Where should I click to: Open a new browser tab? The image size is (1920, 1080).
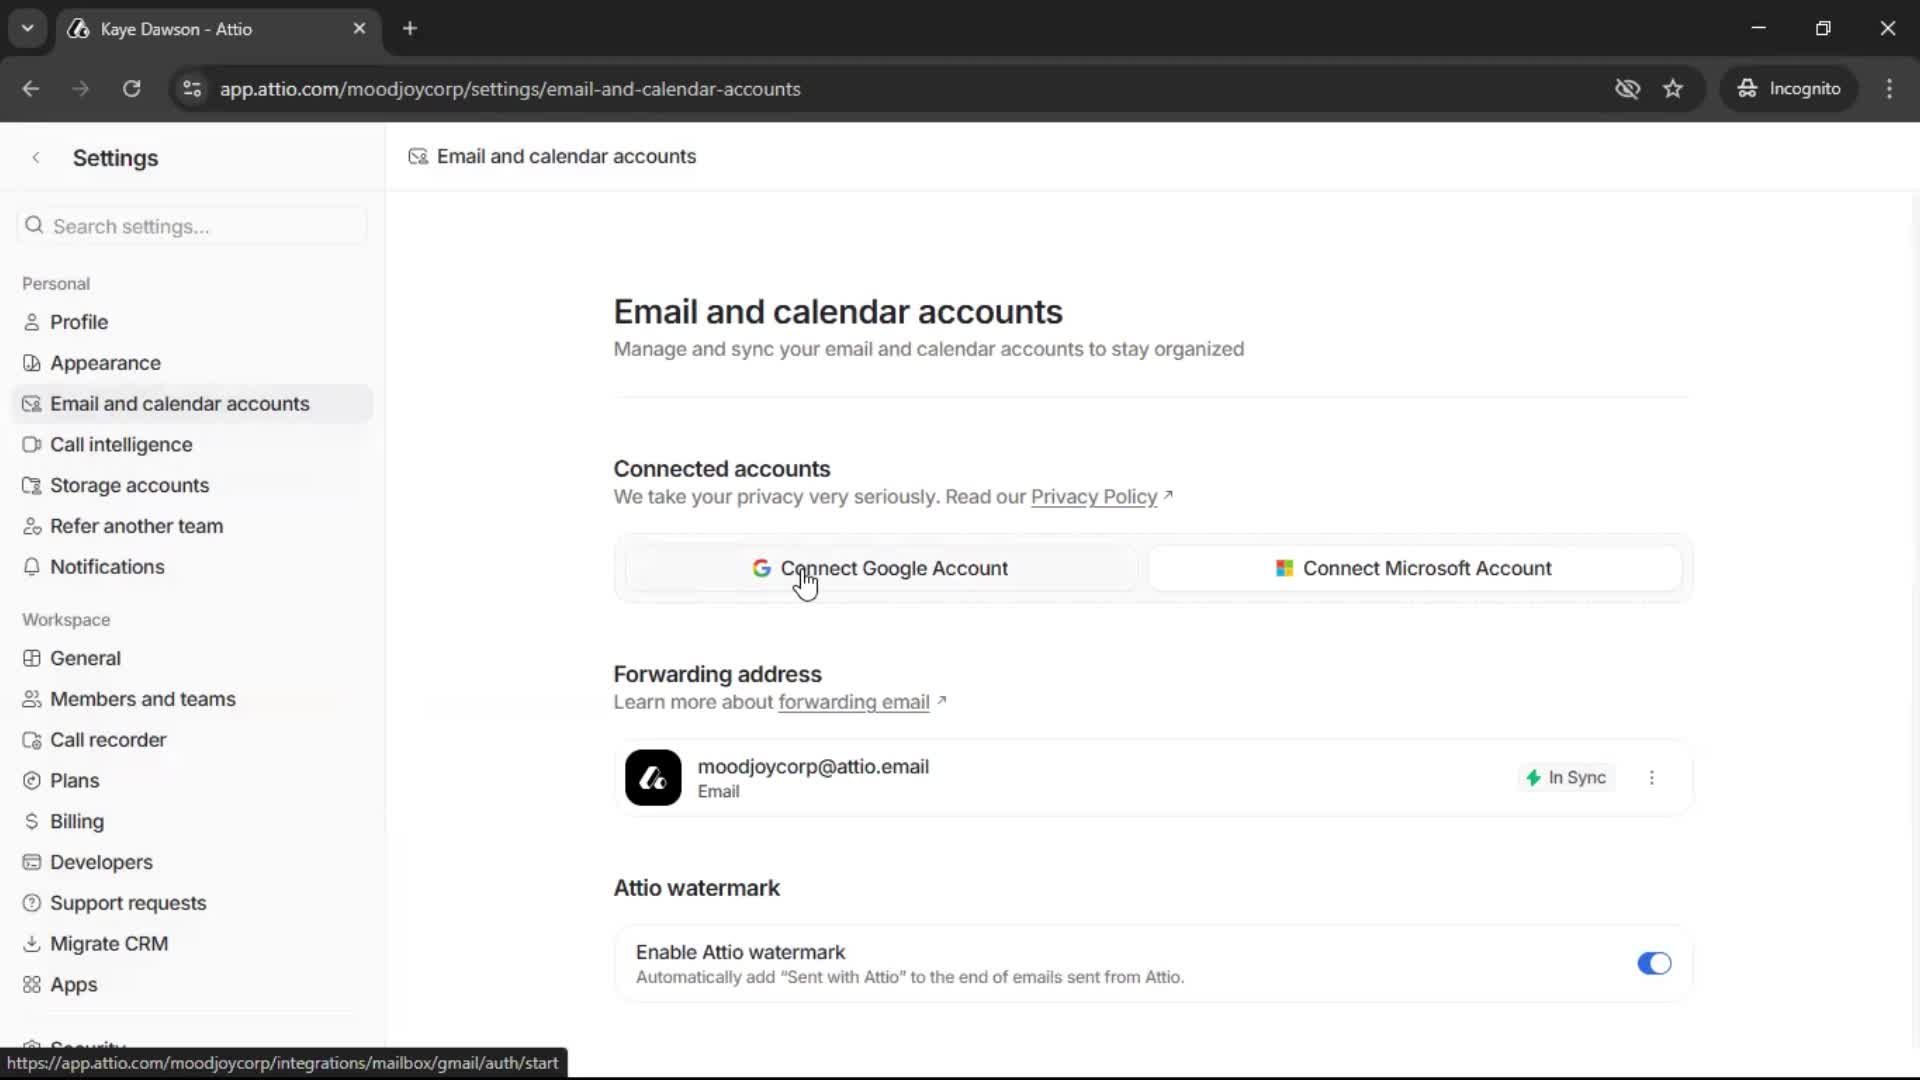410,29
